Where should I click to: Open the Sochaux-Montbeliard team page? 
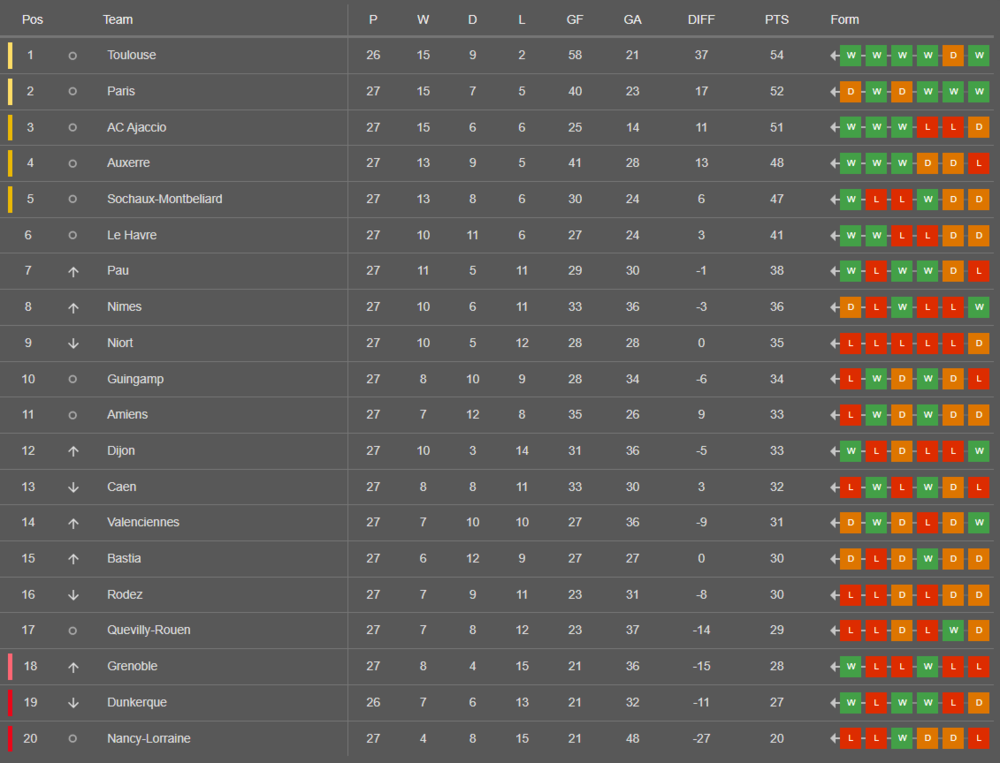[x=165, y=199]
